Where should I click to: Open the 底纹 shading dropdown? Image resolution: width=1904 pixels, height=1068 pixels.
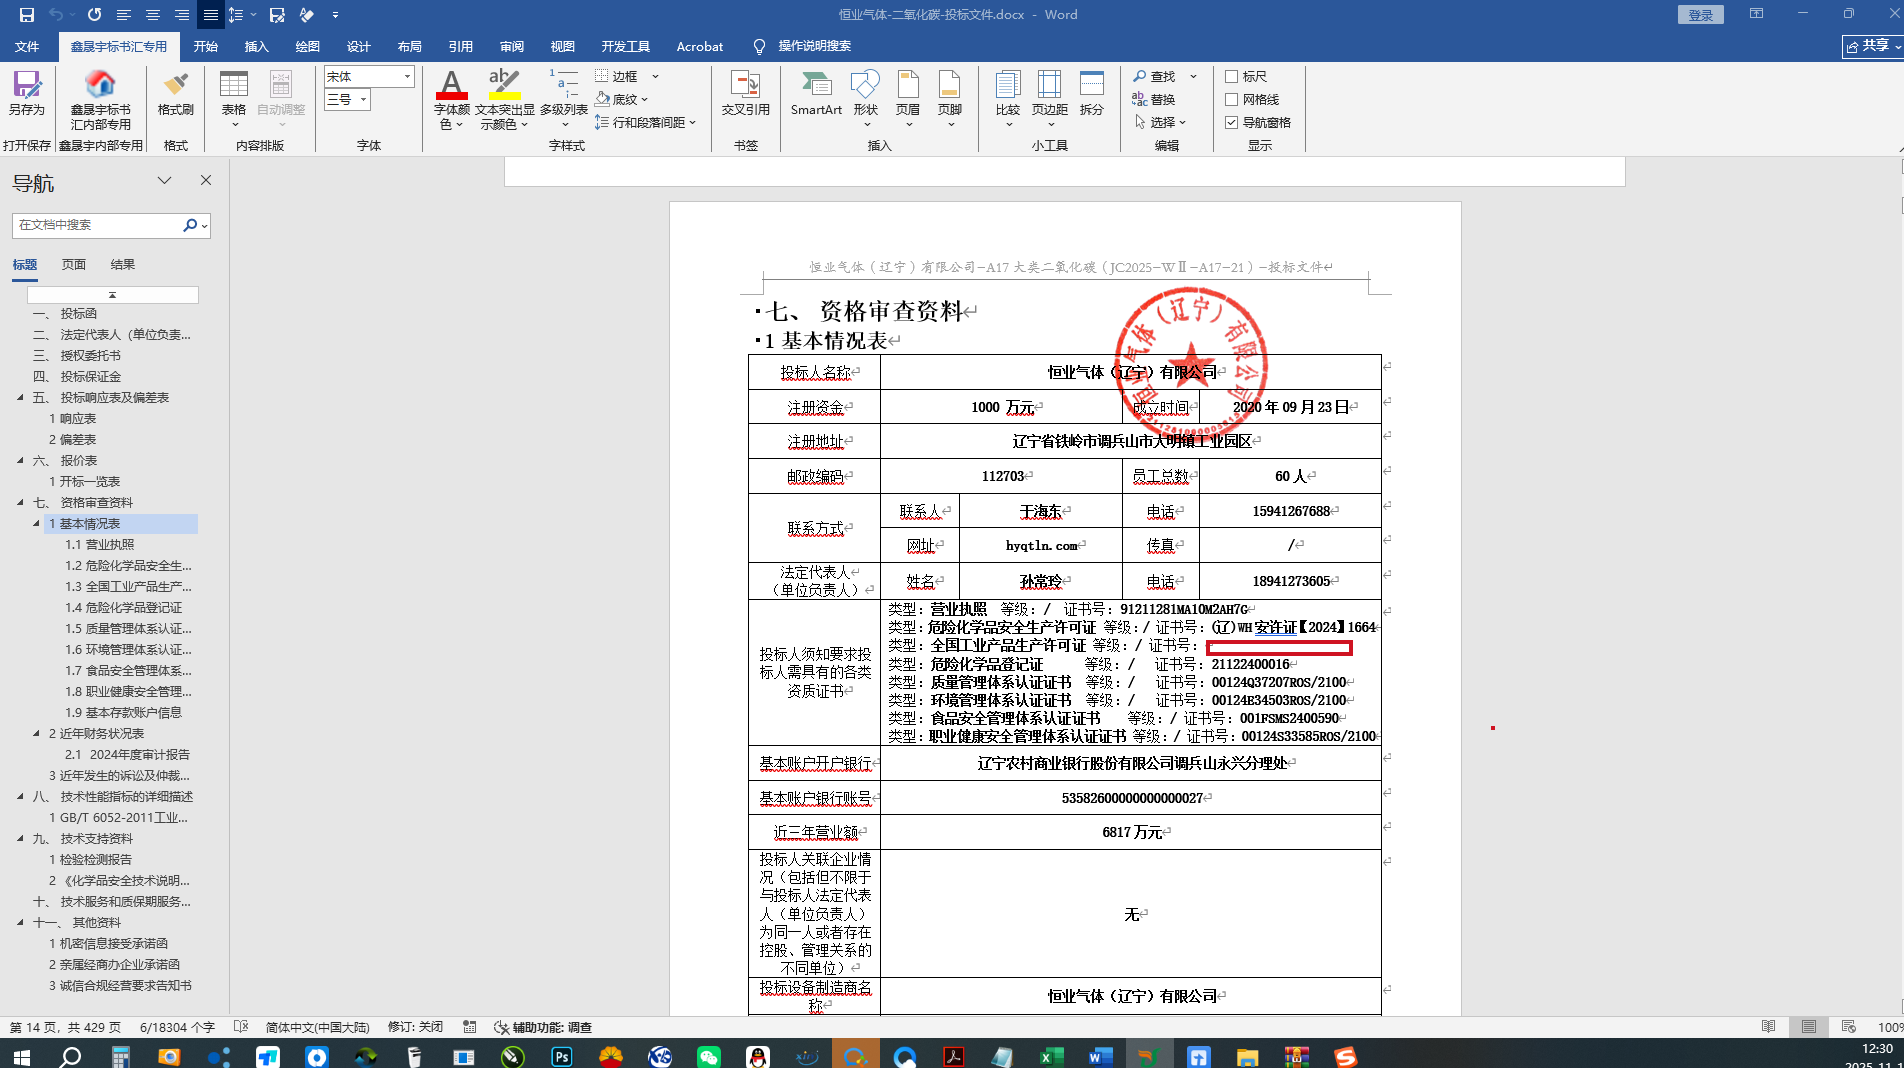(x=622, y=99)
